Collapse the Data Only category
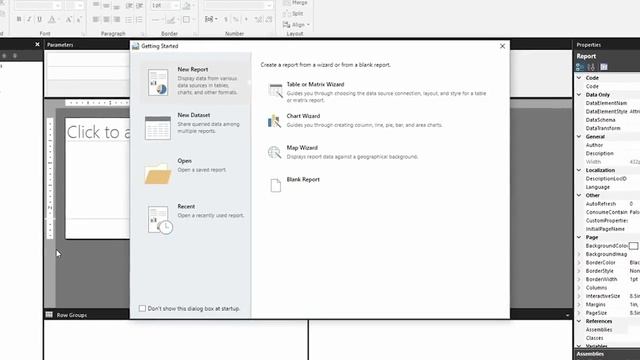The image size is (640, 360). click(579, 94)
